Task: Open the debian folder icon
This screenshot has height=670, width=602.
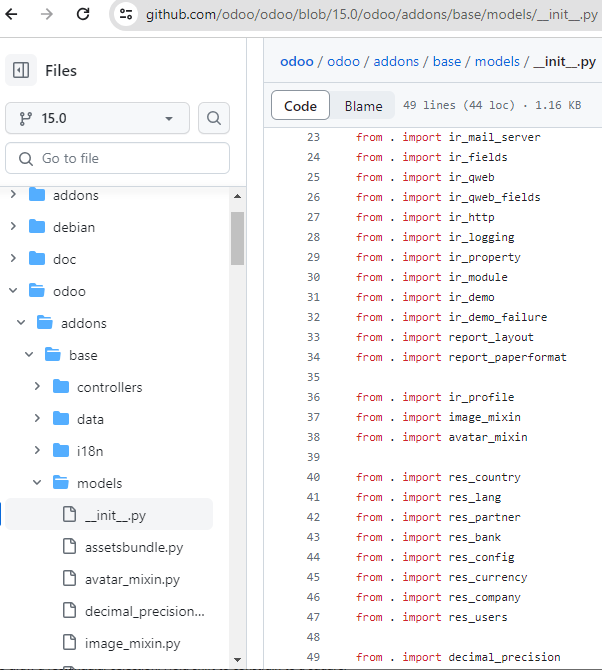Action: [37, 227]
